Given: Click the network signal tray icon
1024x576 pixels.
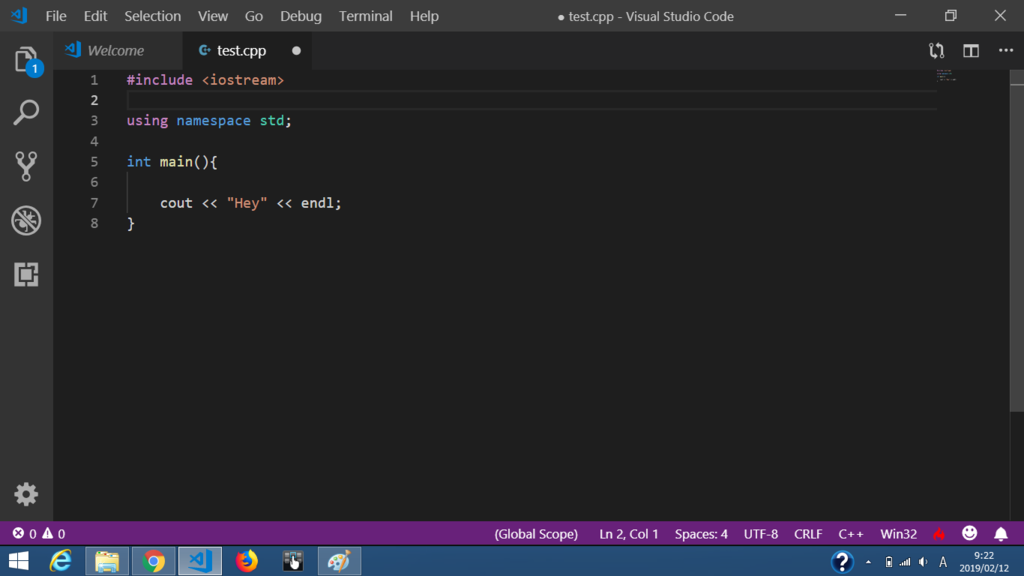Looking at the screenshot, I should pos(905,562).
